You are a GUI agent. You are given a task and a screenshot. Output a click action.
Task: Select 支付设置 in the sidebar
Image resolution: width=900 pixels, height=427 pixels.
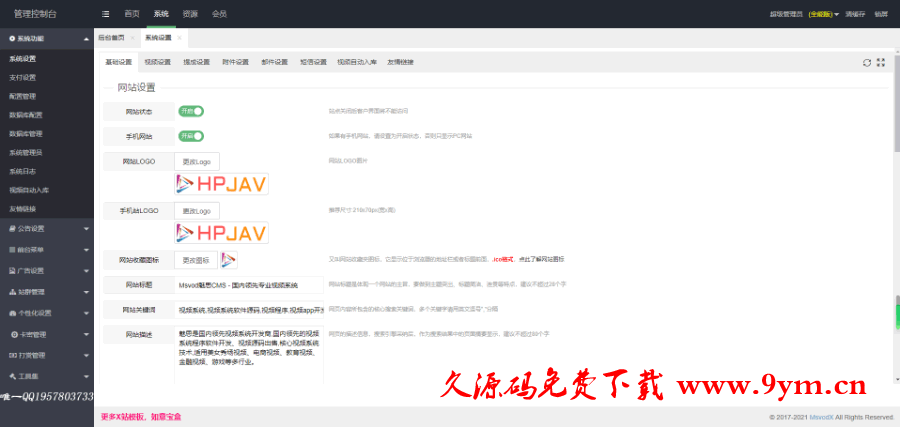pos(23,77)
